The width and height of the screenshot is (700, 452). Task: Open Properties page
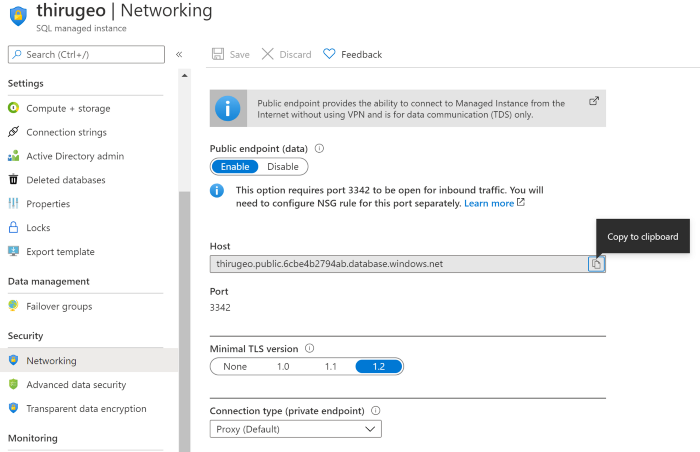point(48,204)
